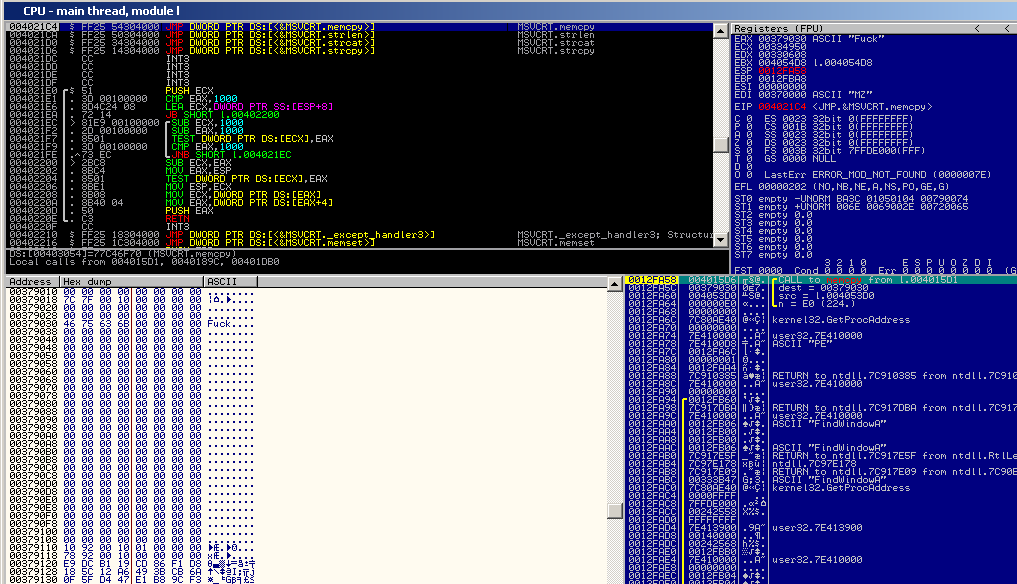The width and height of the screenshot is (1017, 584).
Task: Toggle the Carry (C) flag value
Action: pos(746,118)
